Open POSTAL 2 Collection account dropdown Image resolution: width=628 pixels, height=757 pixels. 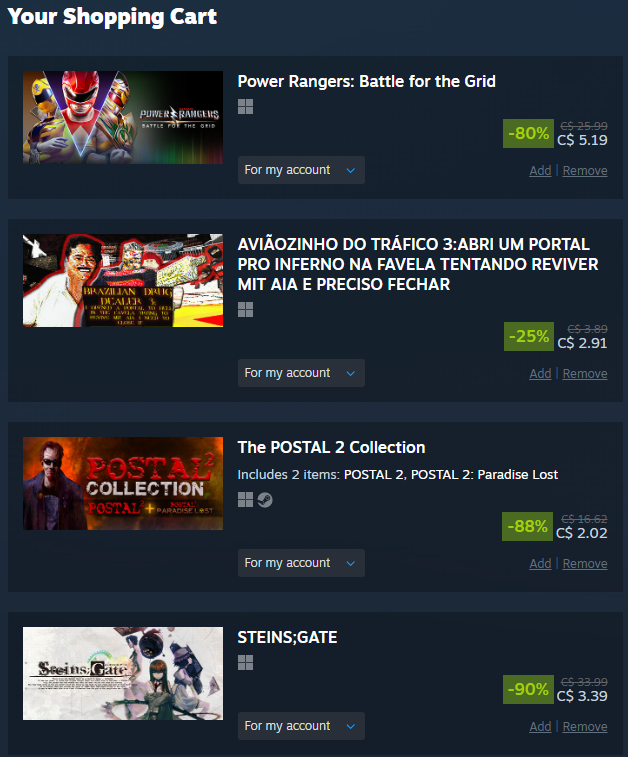[301, 563]
